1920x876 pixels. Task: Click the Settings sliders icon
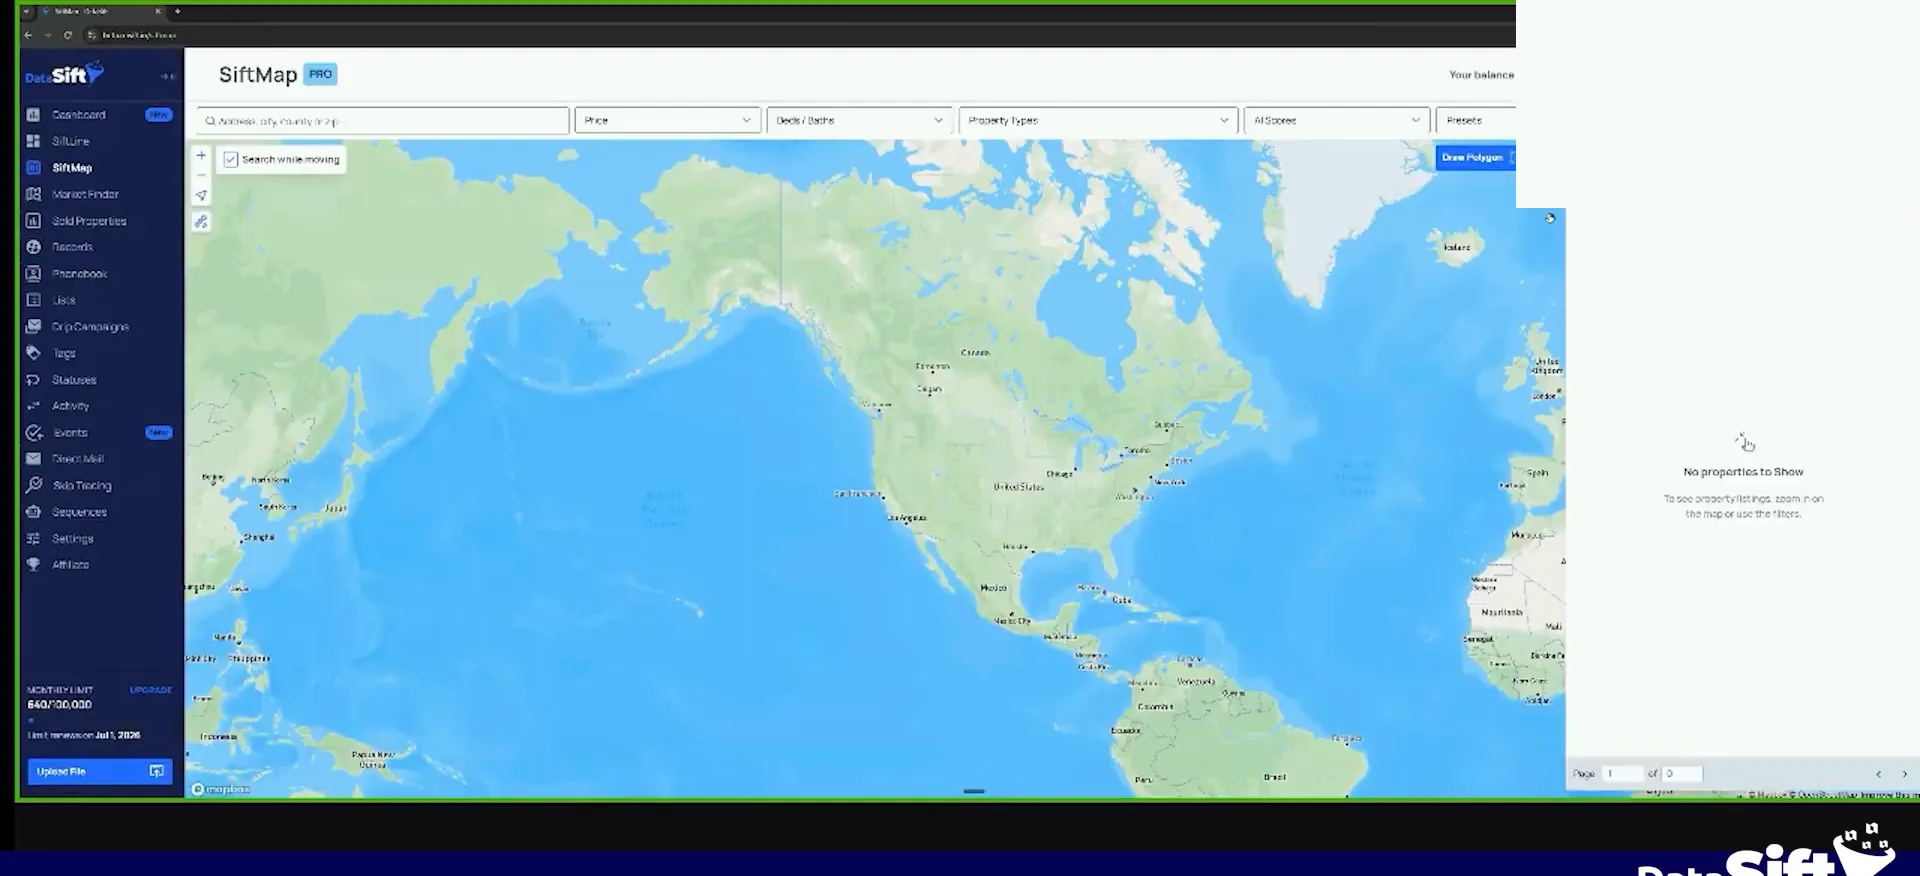(33, 538)
